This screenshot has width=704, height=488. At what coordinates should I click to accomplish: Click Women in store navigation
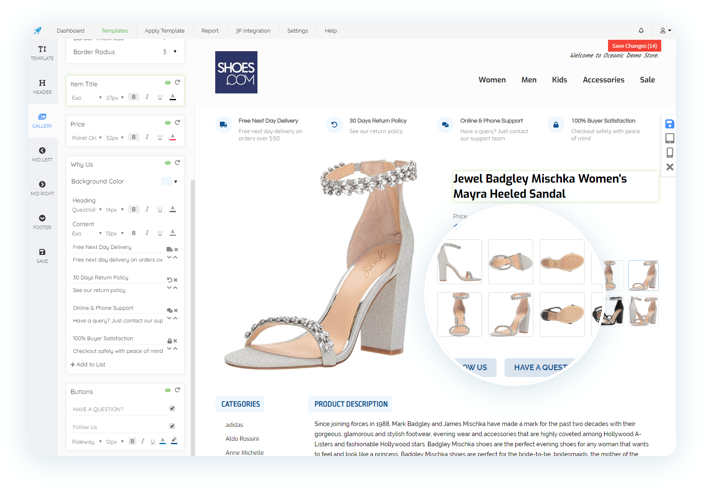492,79
